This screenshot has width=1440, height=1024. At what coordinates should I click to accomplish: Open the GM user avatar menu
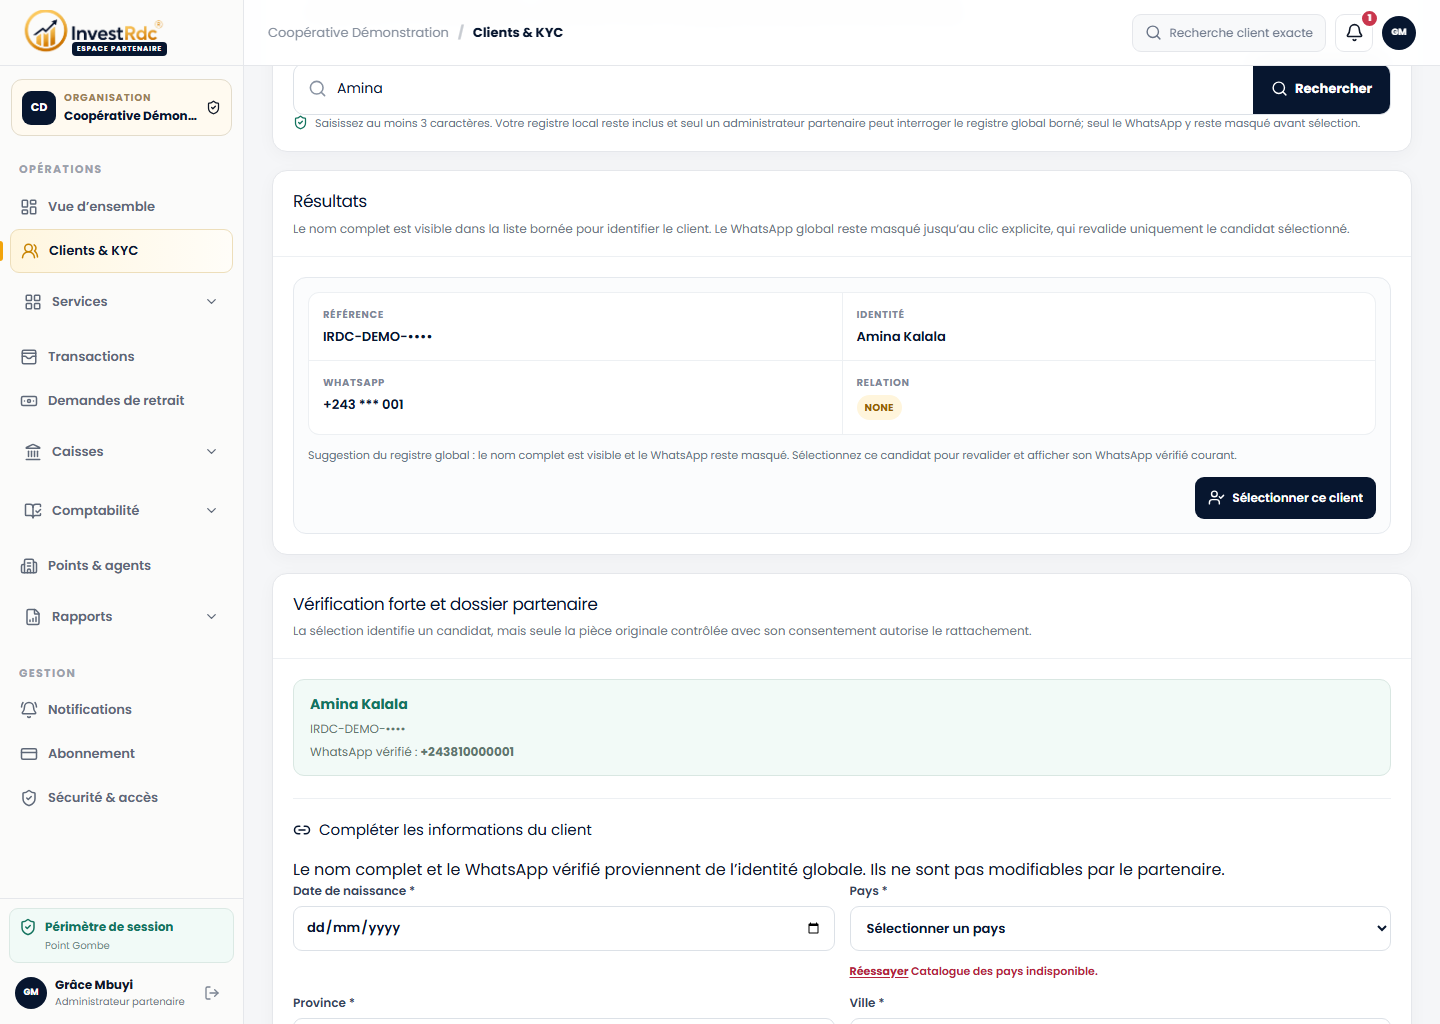coord(1399,33)
